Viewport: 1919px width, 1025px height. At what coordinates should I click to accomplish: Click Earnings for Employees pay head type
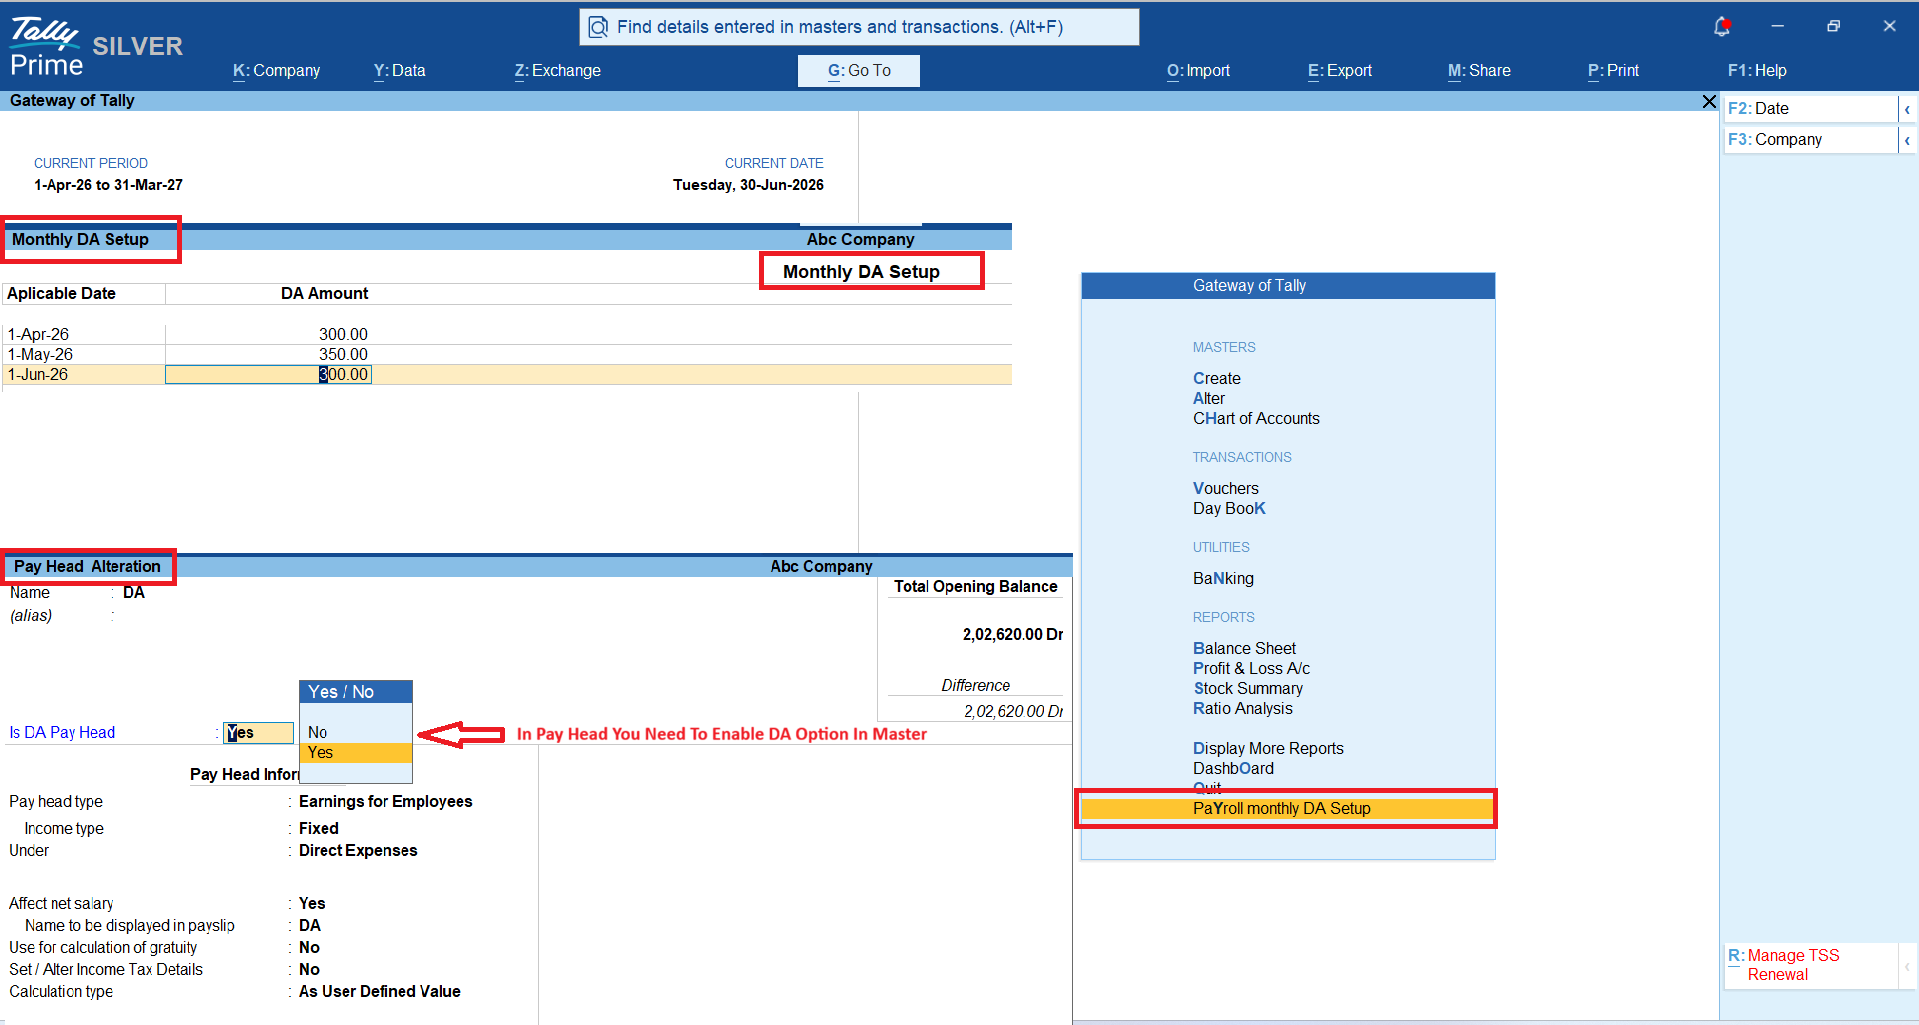(x=385, y=802)
